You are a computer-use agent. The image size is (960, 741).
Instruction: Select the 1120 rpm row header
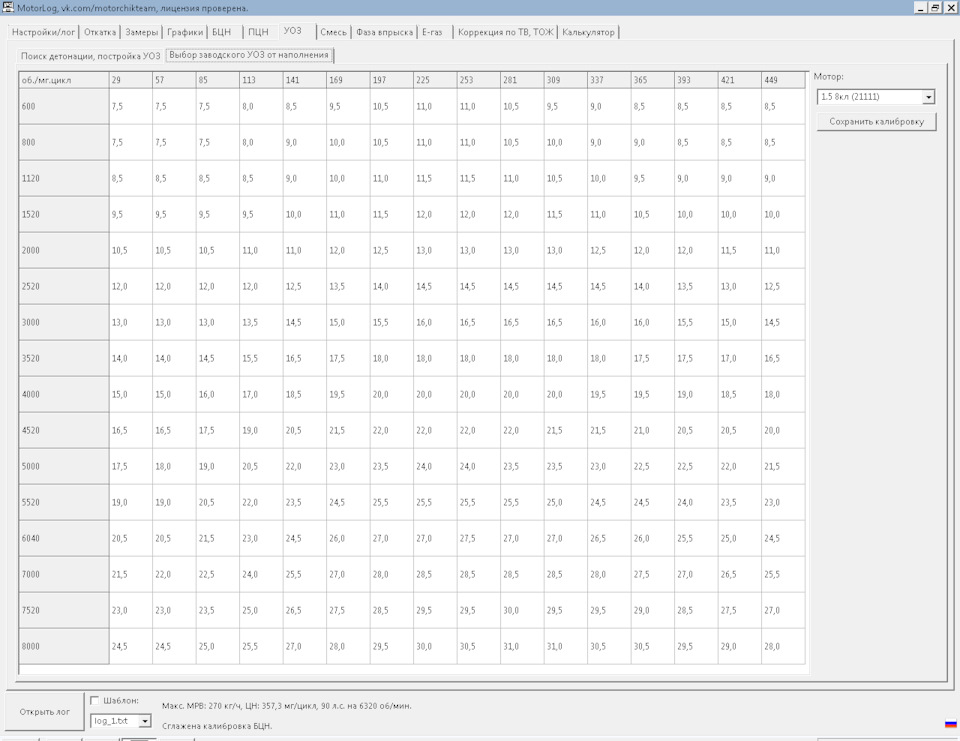click(64, 178)
